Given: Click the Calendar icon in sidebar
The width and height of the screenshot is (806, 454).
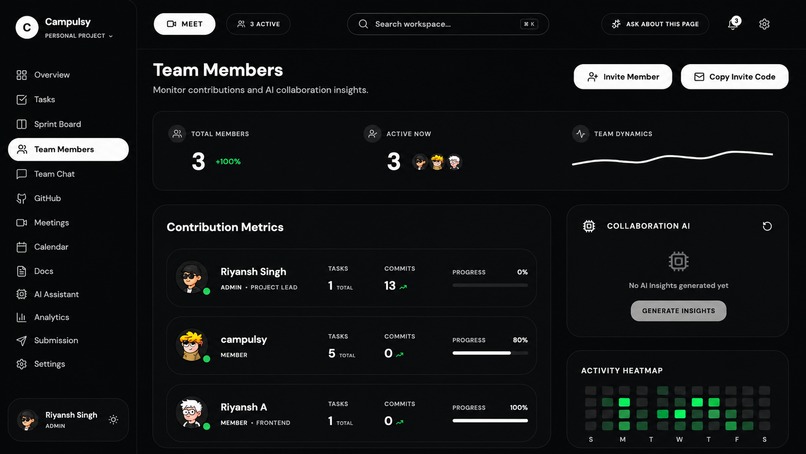Looking at the screenshot, I should tap(22, 247).
